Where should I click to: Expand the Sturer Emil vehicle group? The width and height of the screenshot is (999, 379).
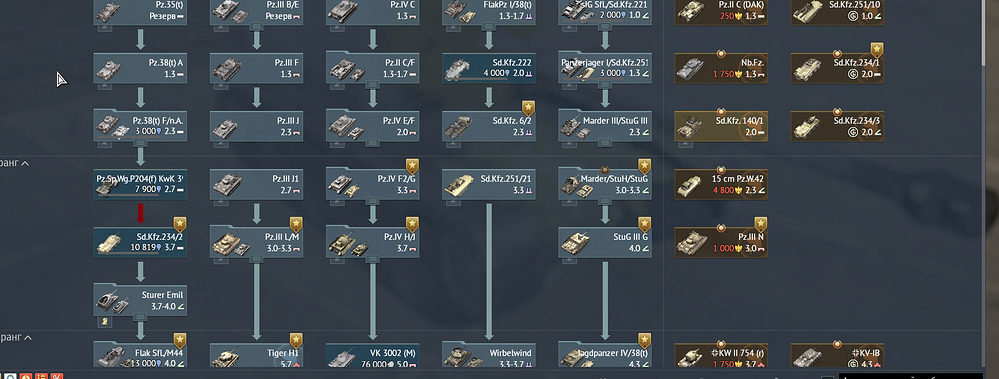coord(140,317)
